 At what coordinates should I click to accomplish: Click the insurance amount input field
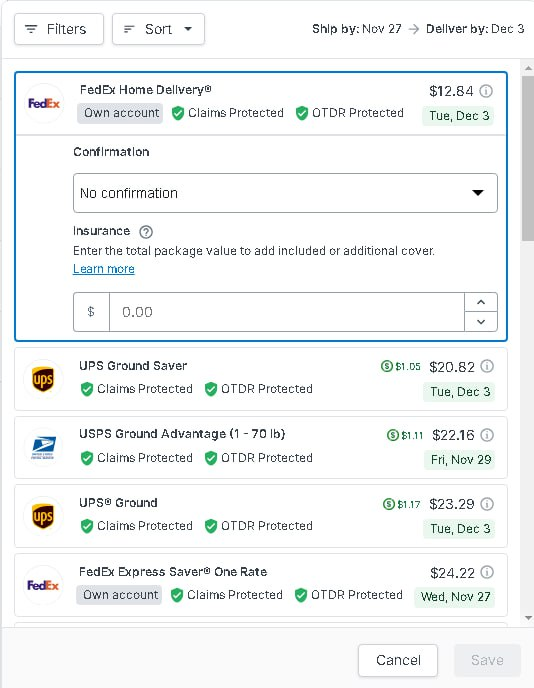pos(287,312)
